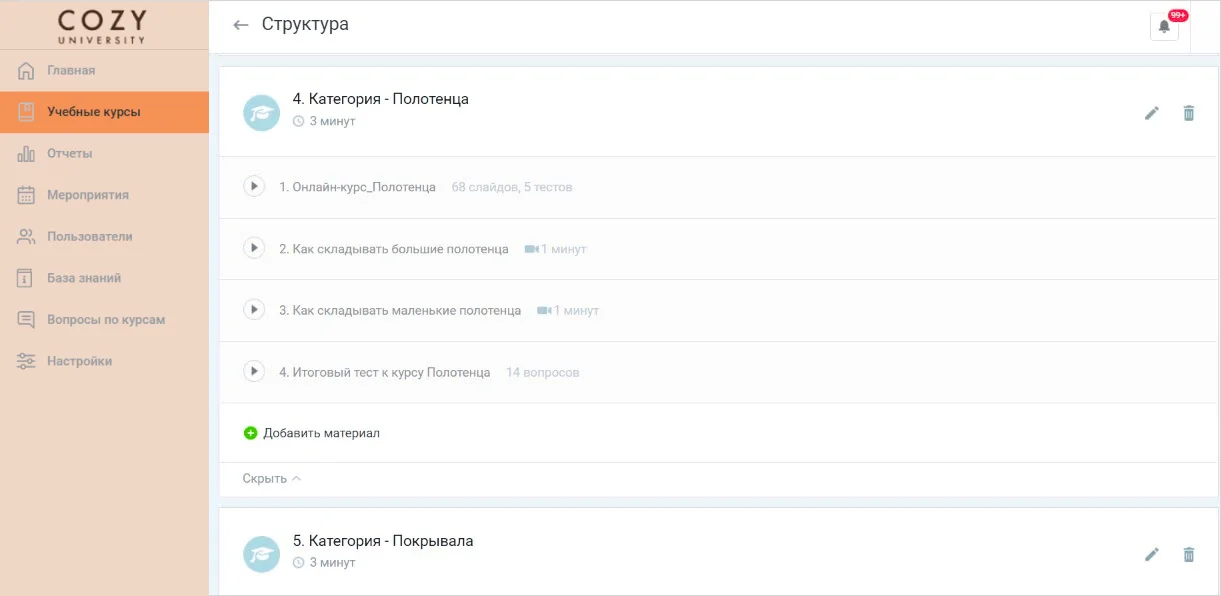
Task: Click the back arrow next to Структура
Action: point(240,25)
